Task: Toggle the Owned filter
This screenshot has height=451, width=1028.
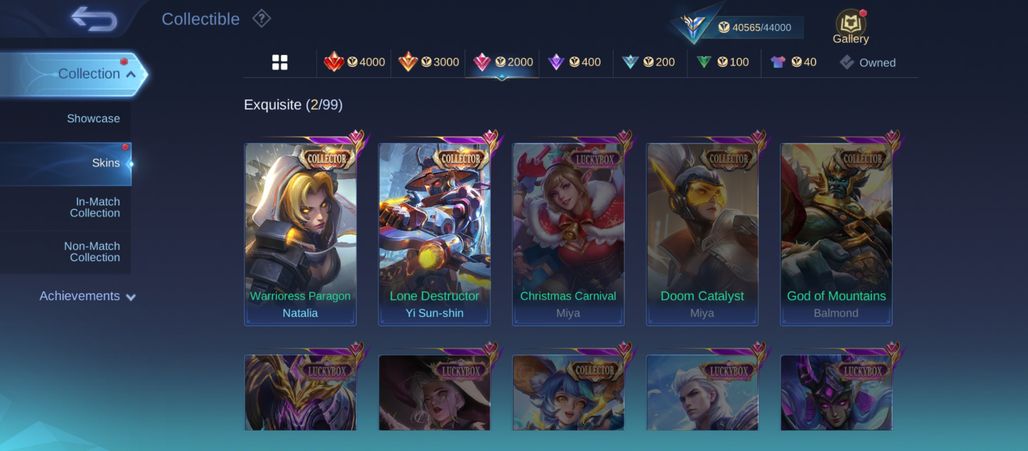Action: 867,62
